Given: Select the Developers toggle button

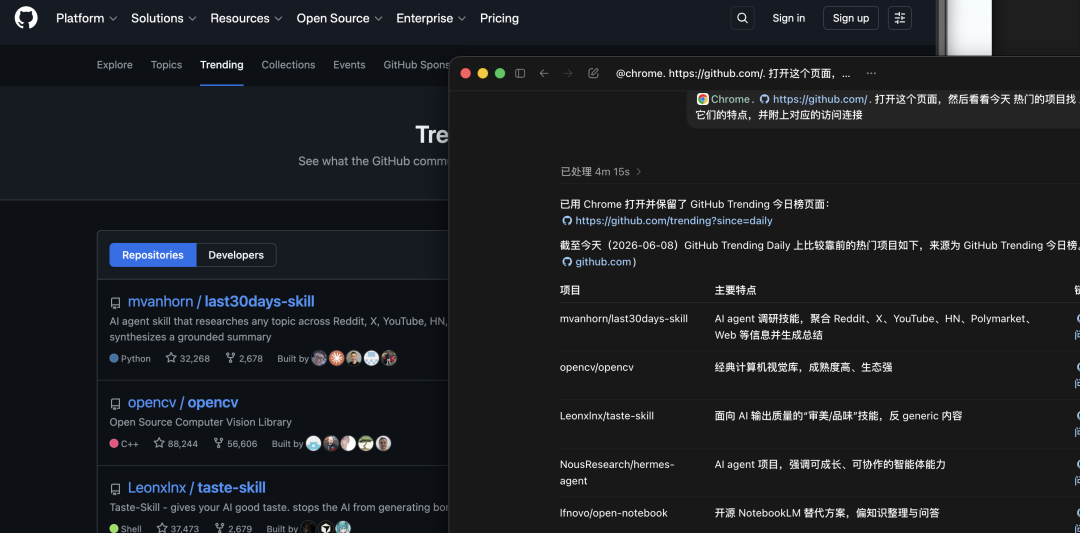Looking at the screenshot, I should [x=236, y=255].
